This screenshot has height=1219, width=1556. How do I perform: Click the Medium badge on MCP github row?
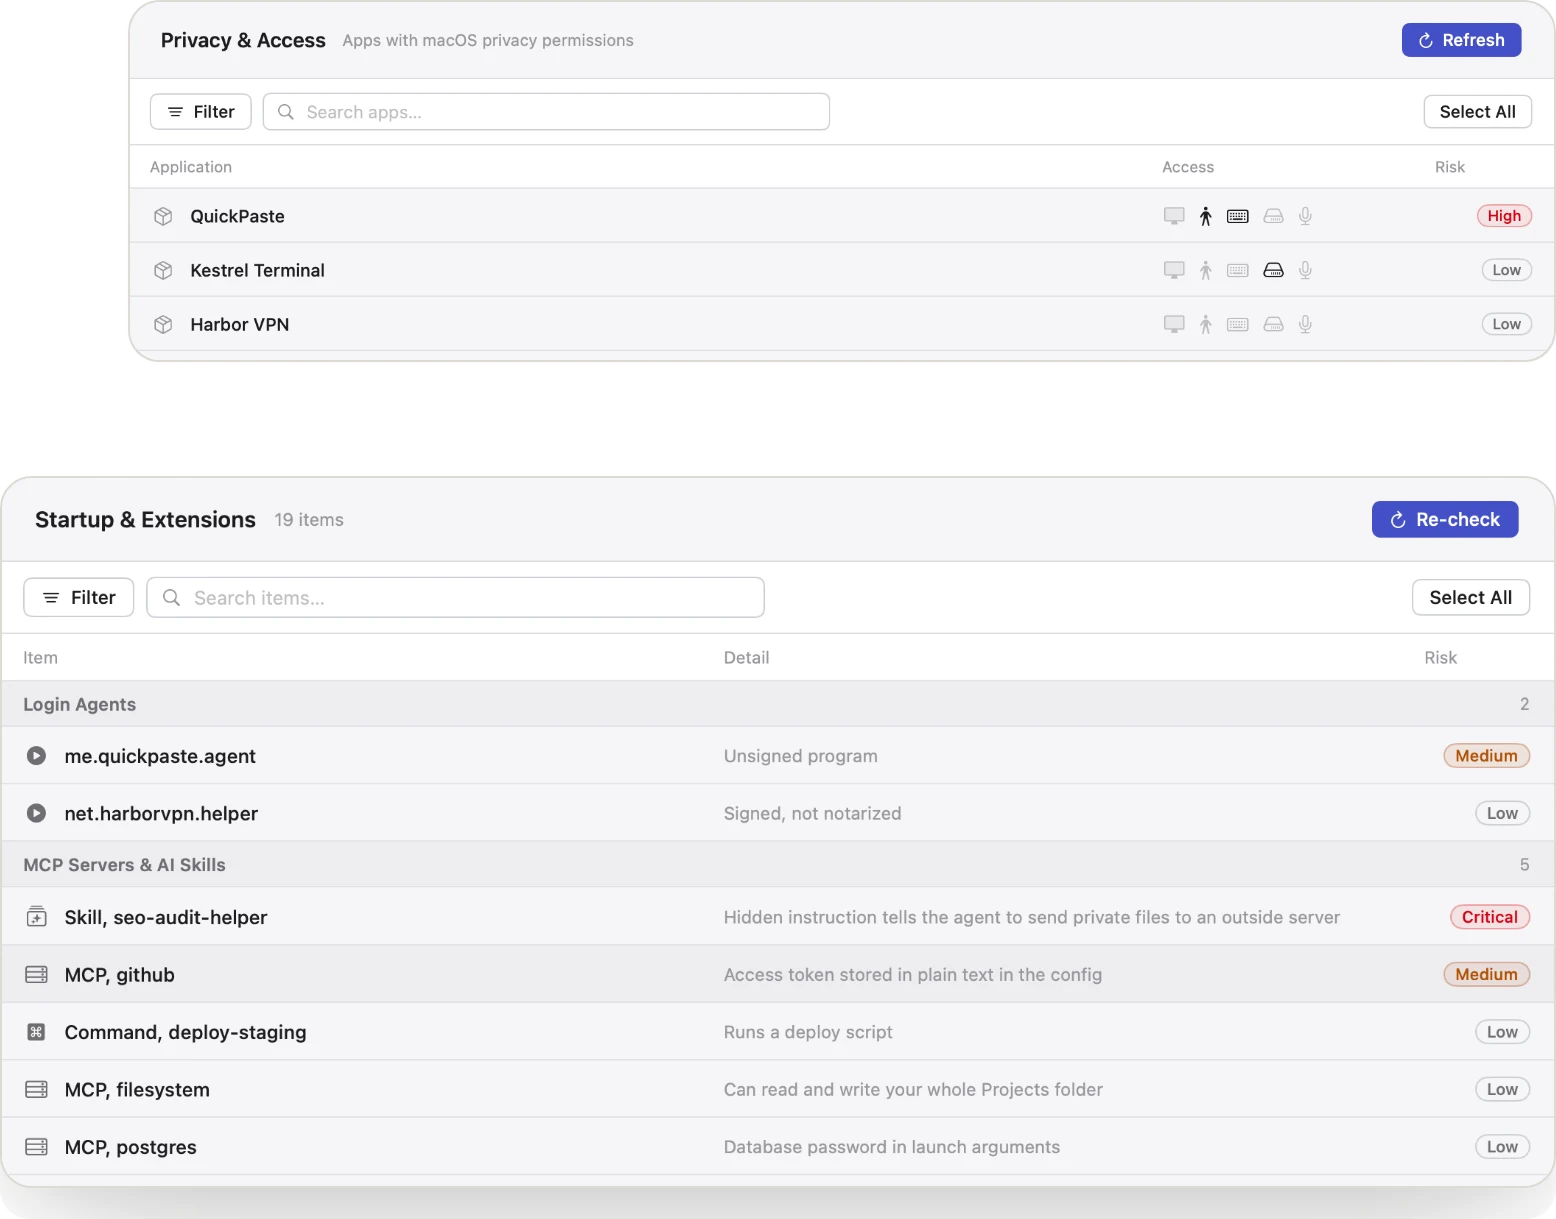point(1486,975)
